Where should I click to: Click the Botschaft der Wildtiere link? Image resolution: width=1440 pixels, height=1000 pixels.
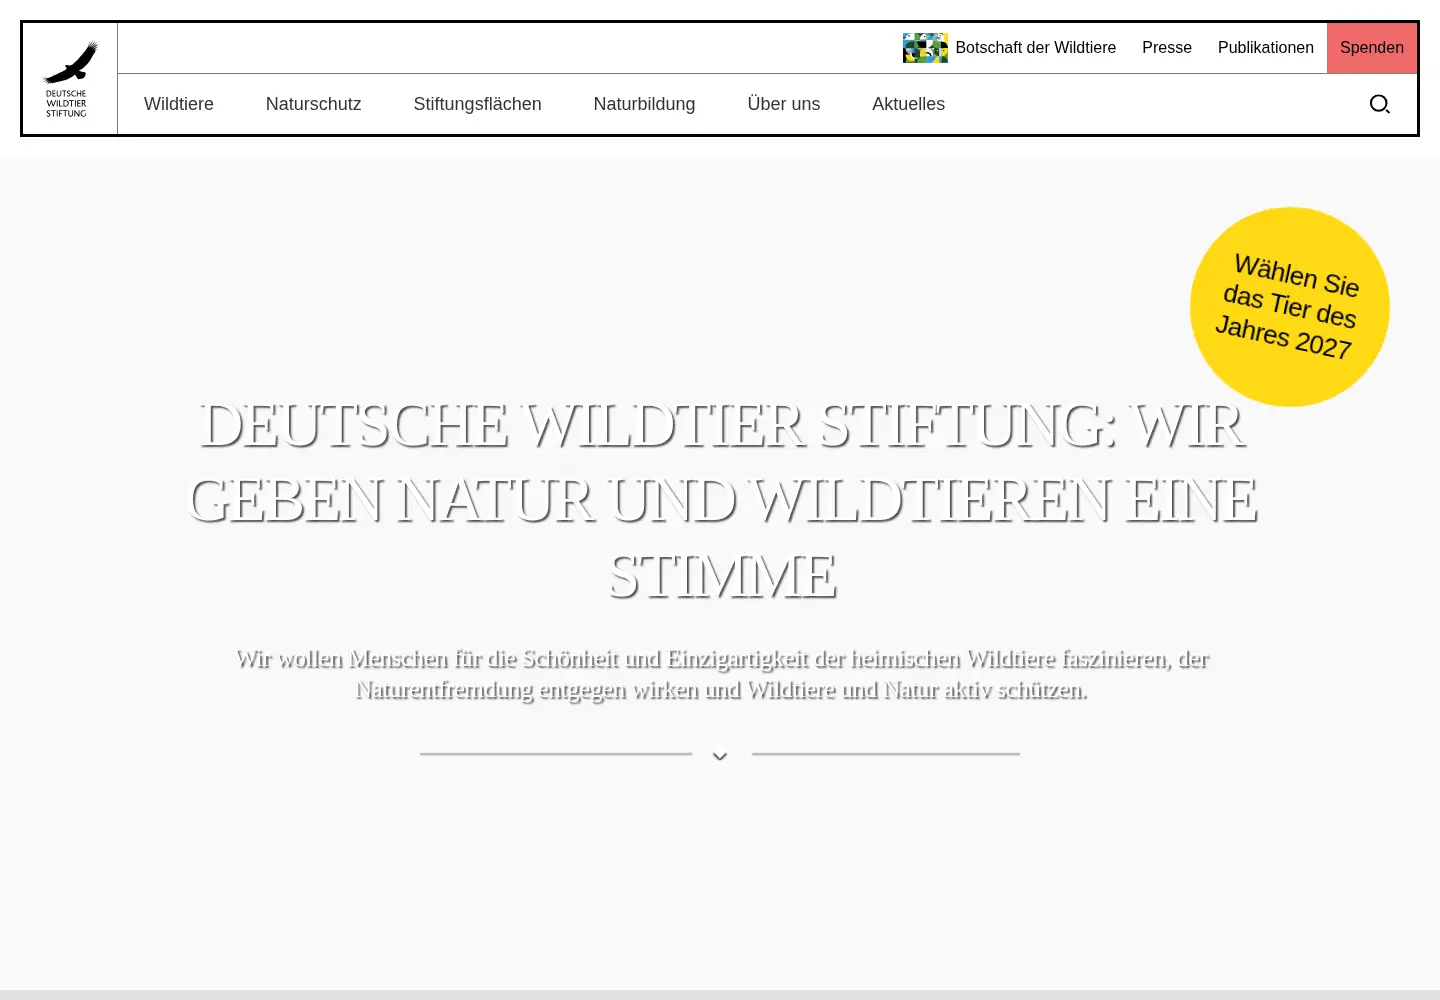pos(1035,48)
